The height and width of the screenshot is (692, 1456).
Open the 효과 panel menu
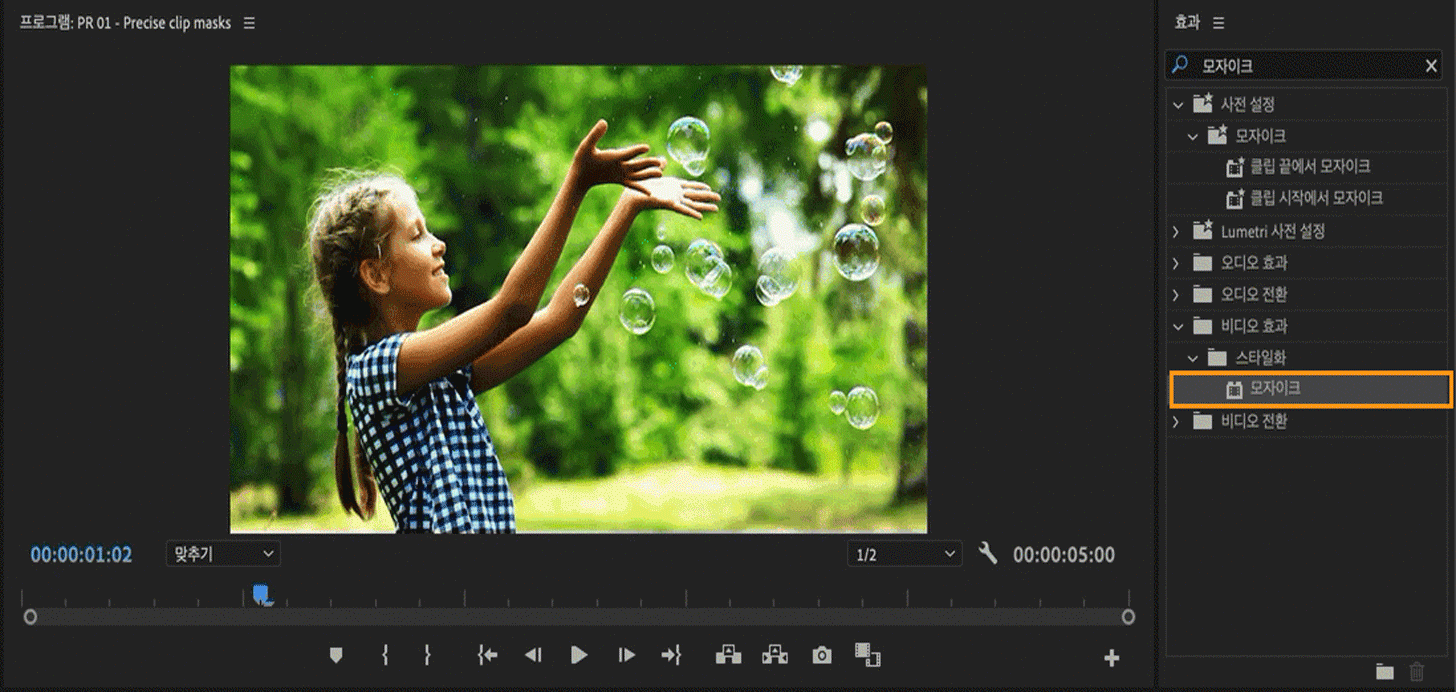(1218, 23)
